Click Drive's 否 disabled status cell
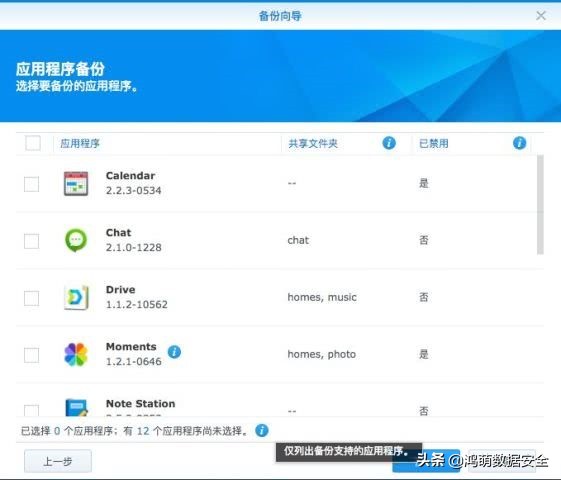 point(424,297)
